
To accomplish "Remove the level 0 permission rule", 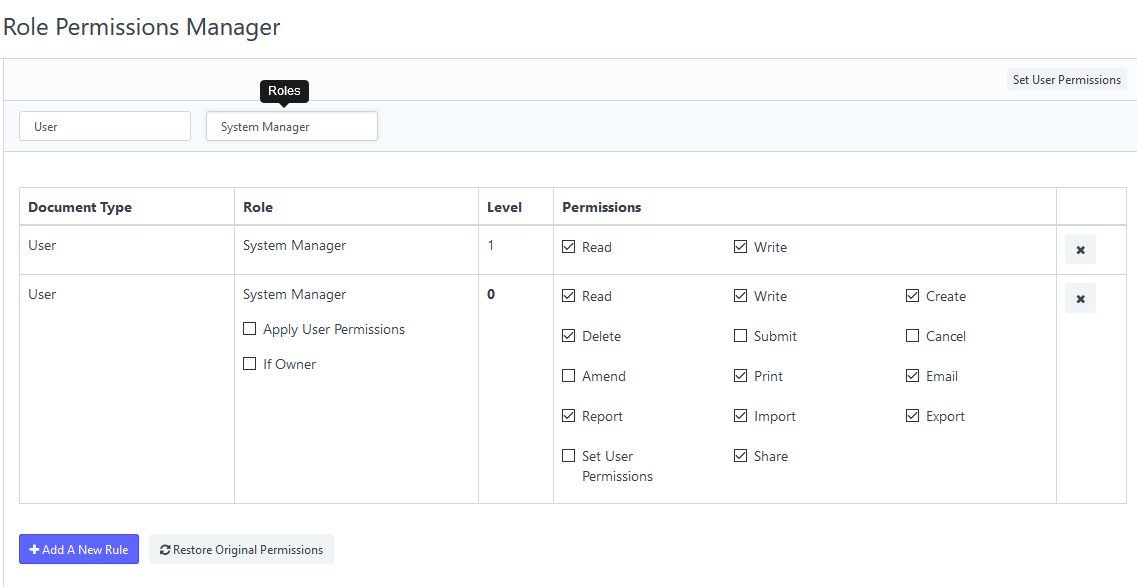I will coord(1080,298).
